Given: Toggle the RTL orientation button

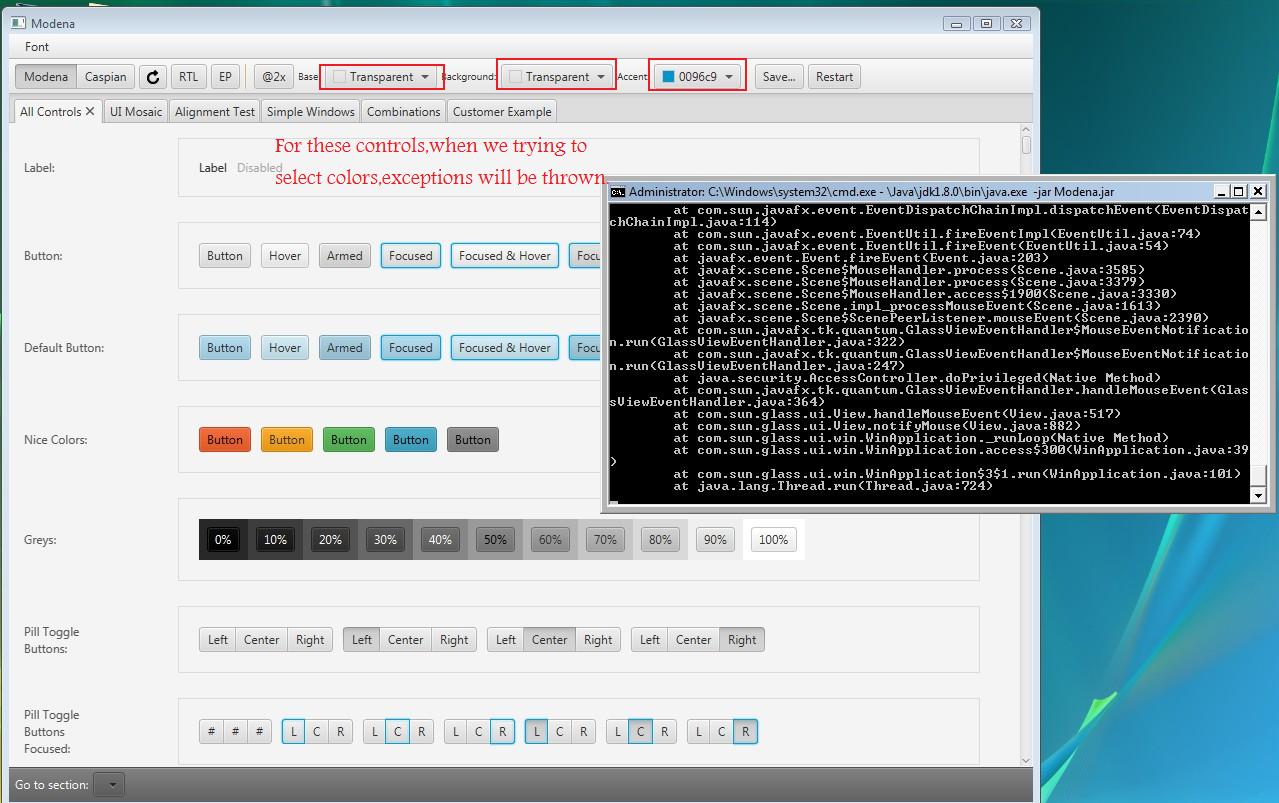Looking at the screenshot, I should (188, 77).
